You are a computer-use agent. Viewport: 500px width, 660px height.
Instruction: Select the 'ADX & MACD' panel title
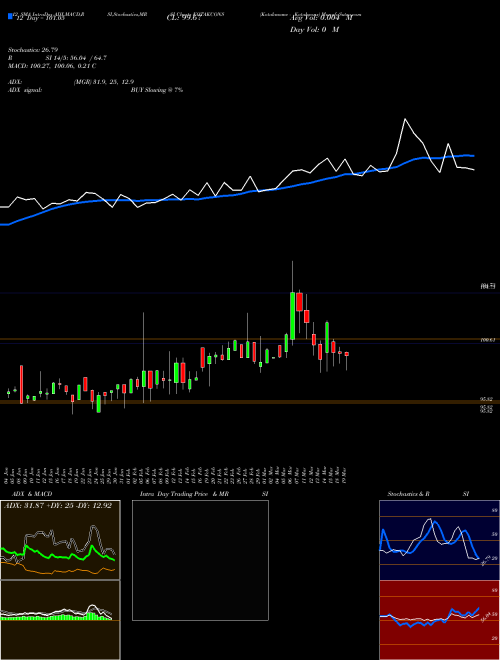[x=32, y=494]
